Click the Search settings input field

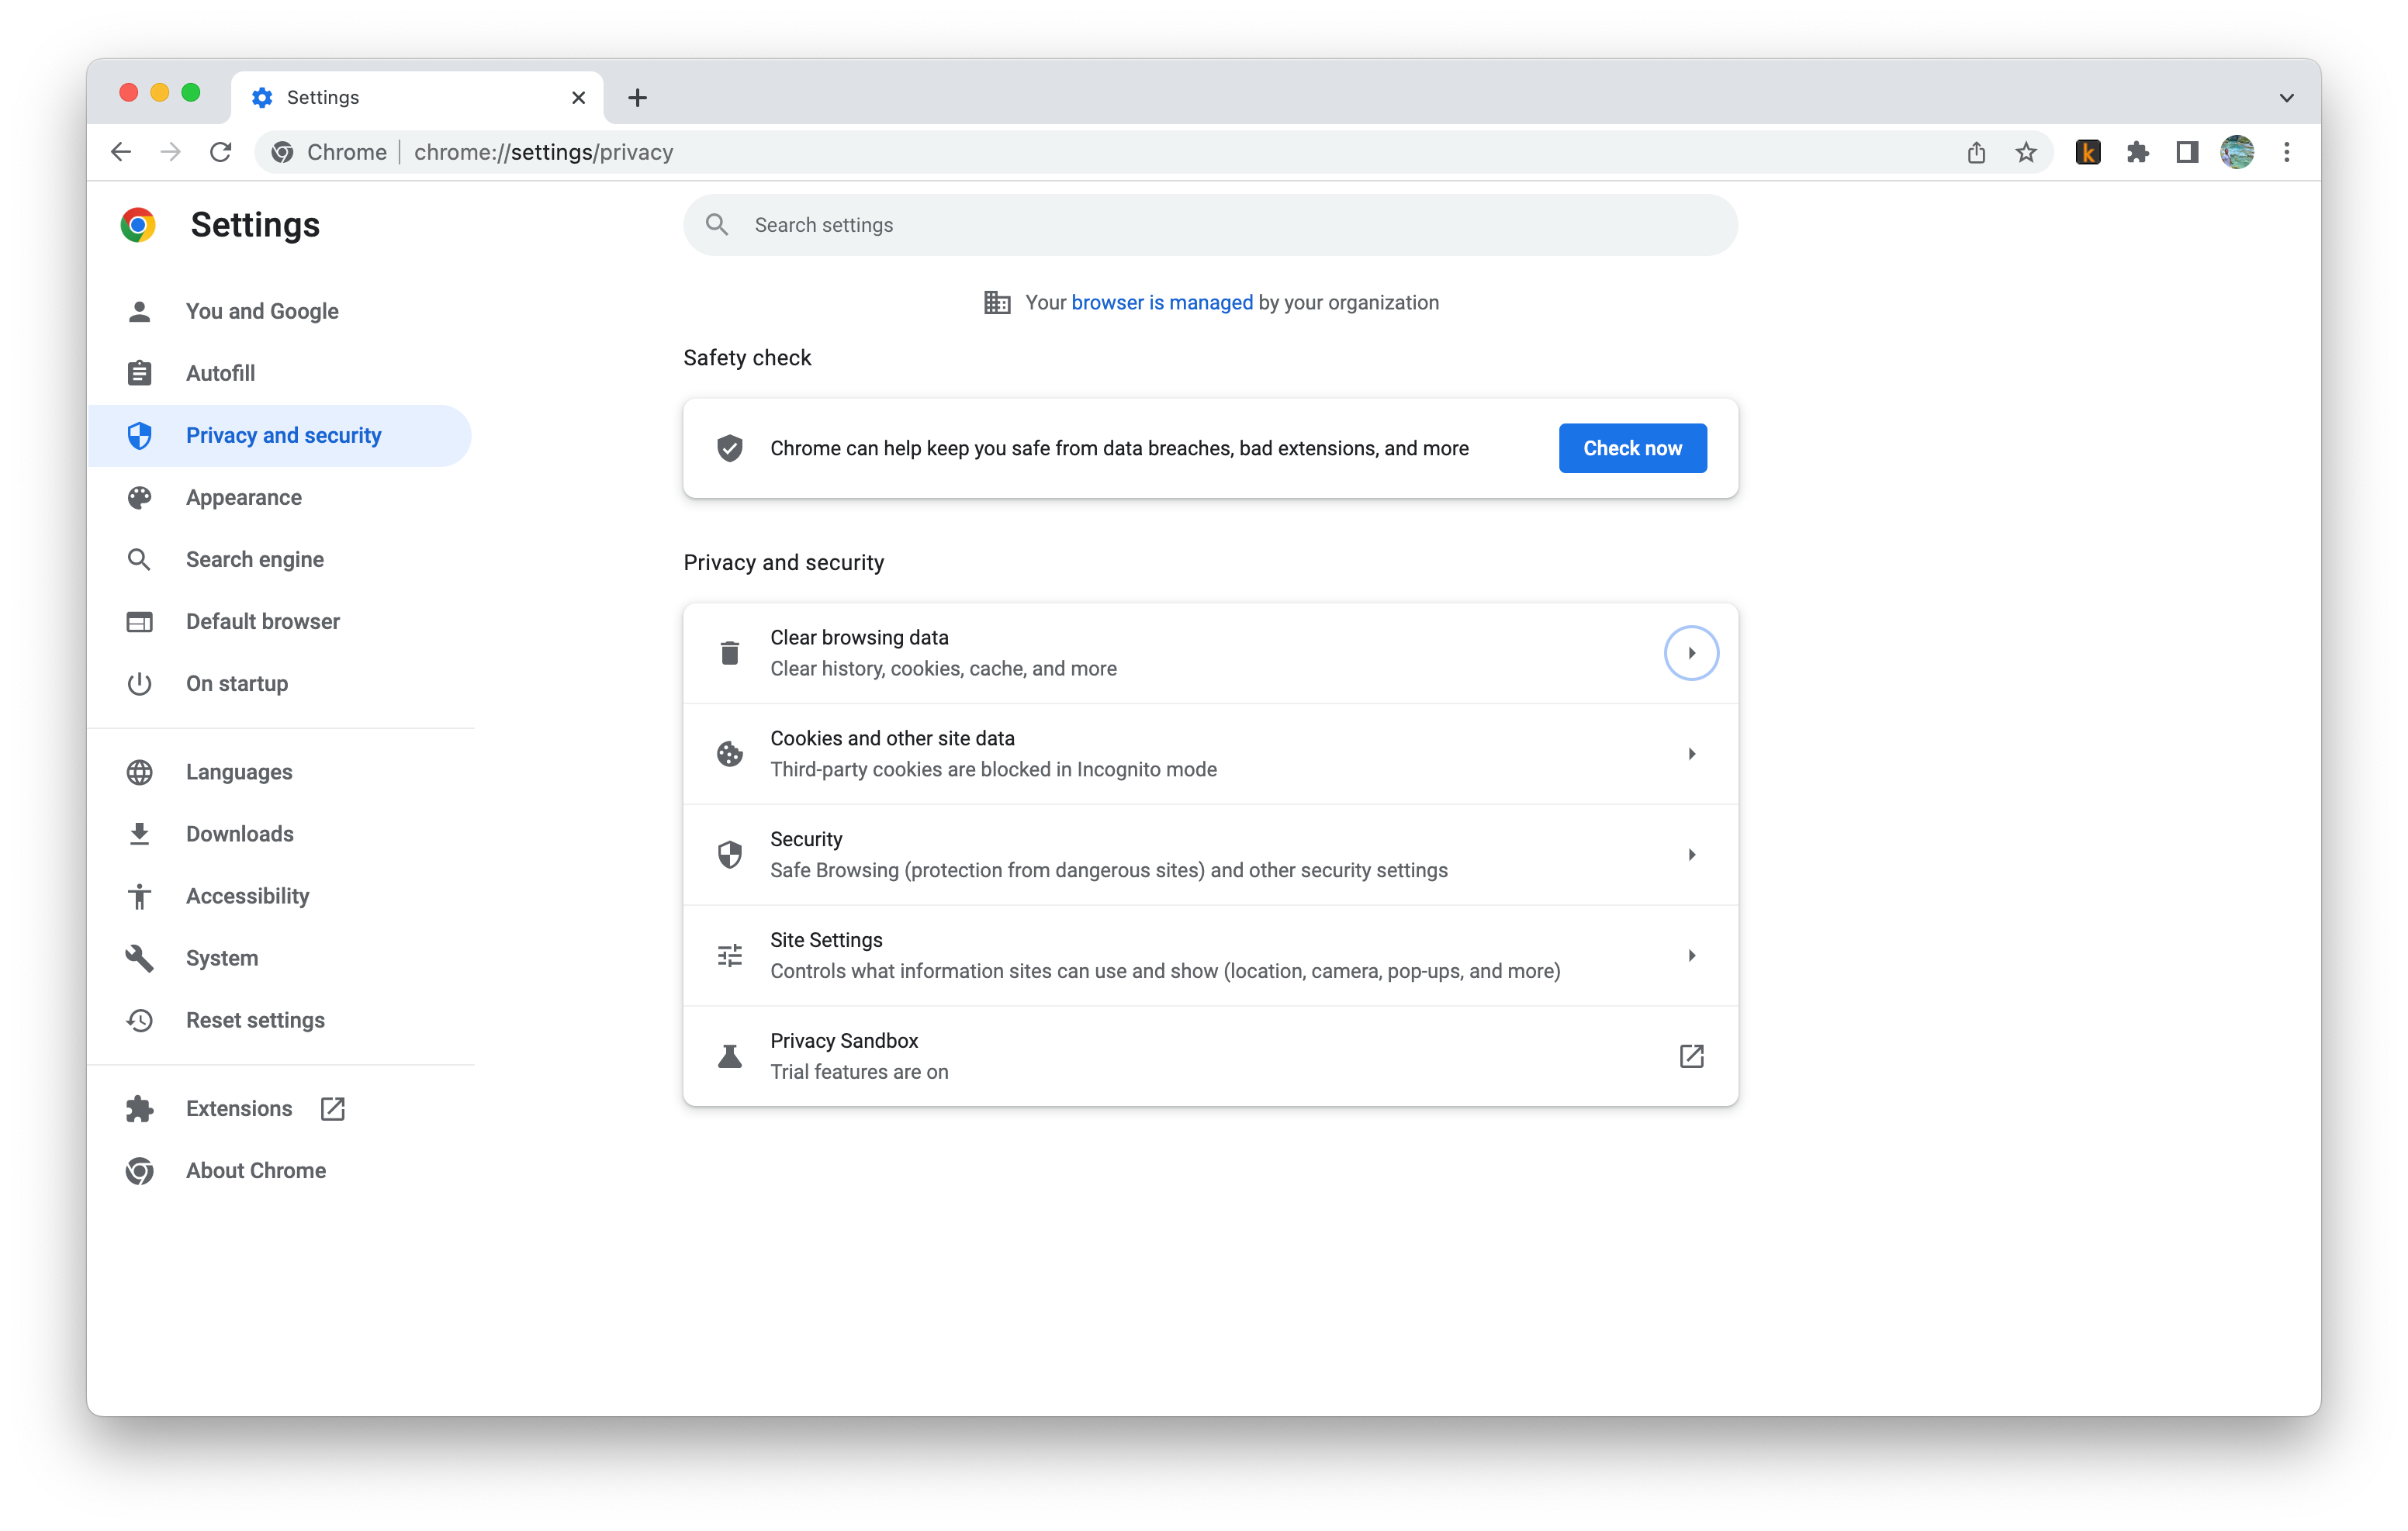(1209, 224)
